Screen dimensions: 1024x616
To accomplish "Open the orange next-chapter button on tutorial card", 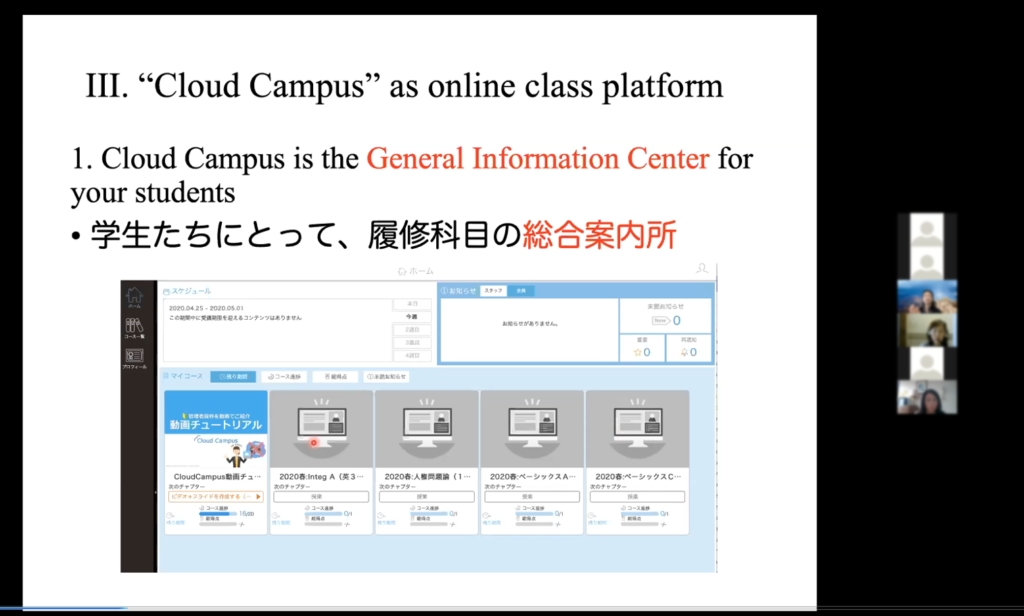I will pos(216,497).
